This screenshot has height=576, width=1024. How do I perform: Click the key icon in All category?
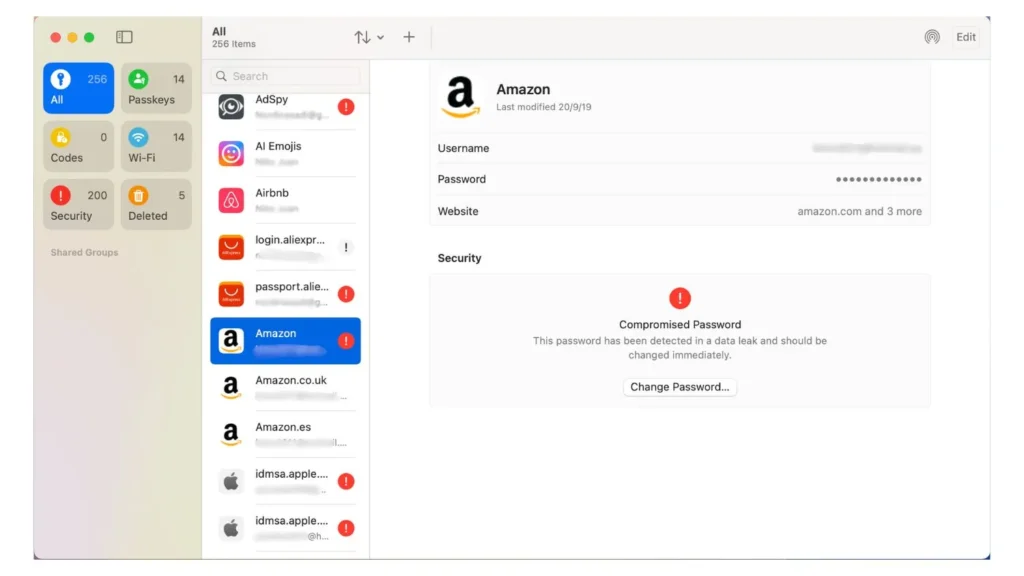(61, 80)
